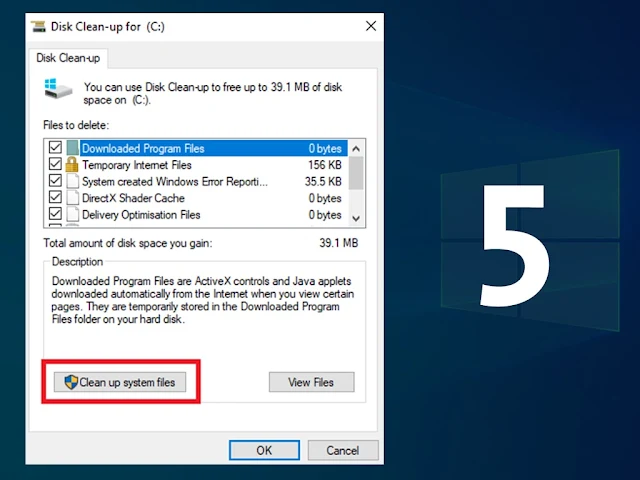Close the Disk Clean-up dialog
640x480 pixels.
coord(371,26)
